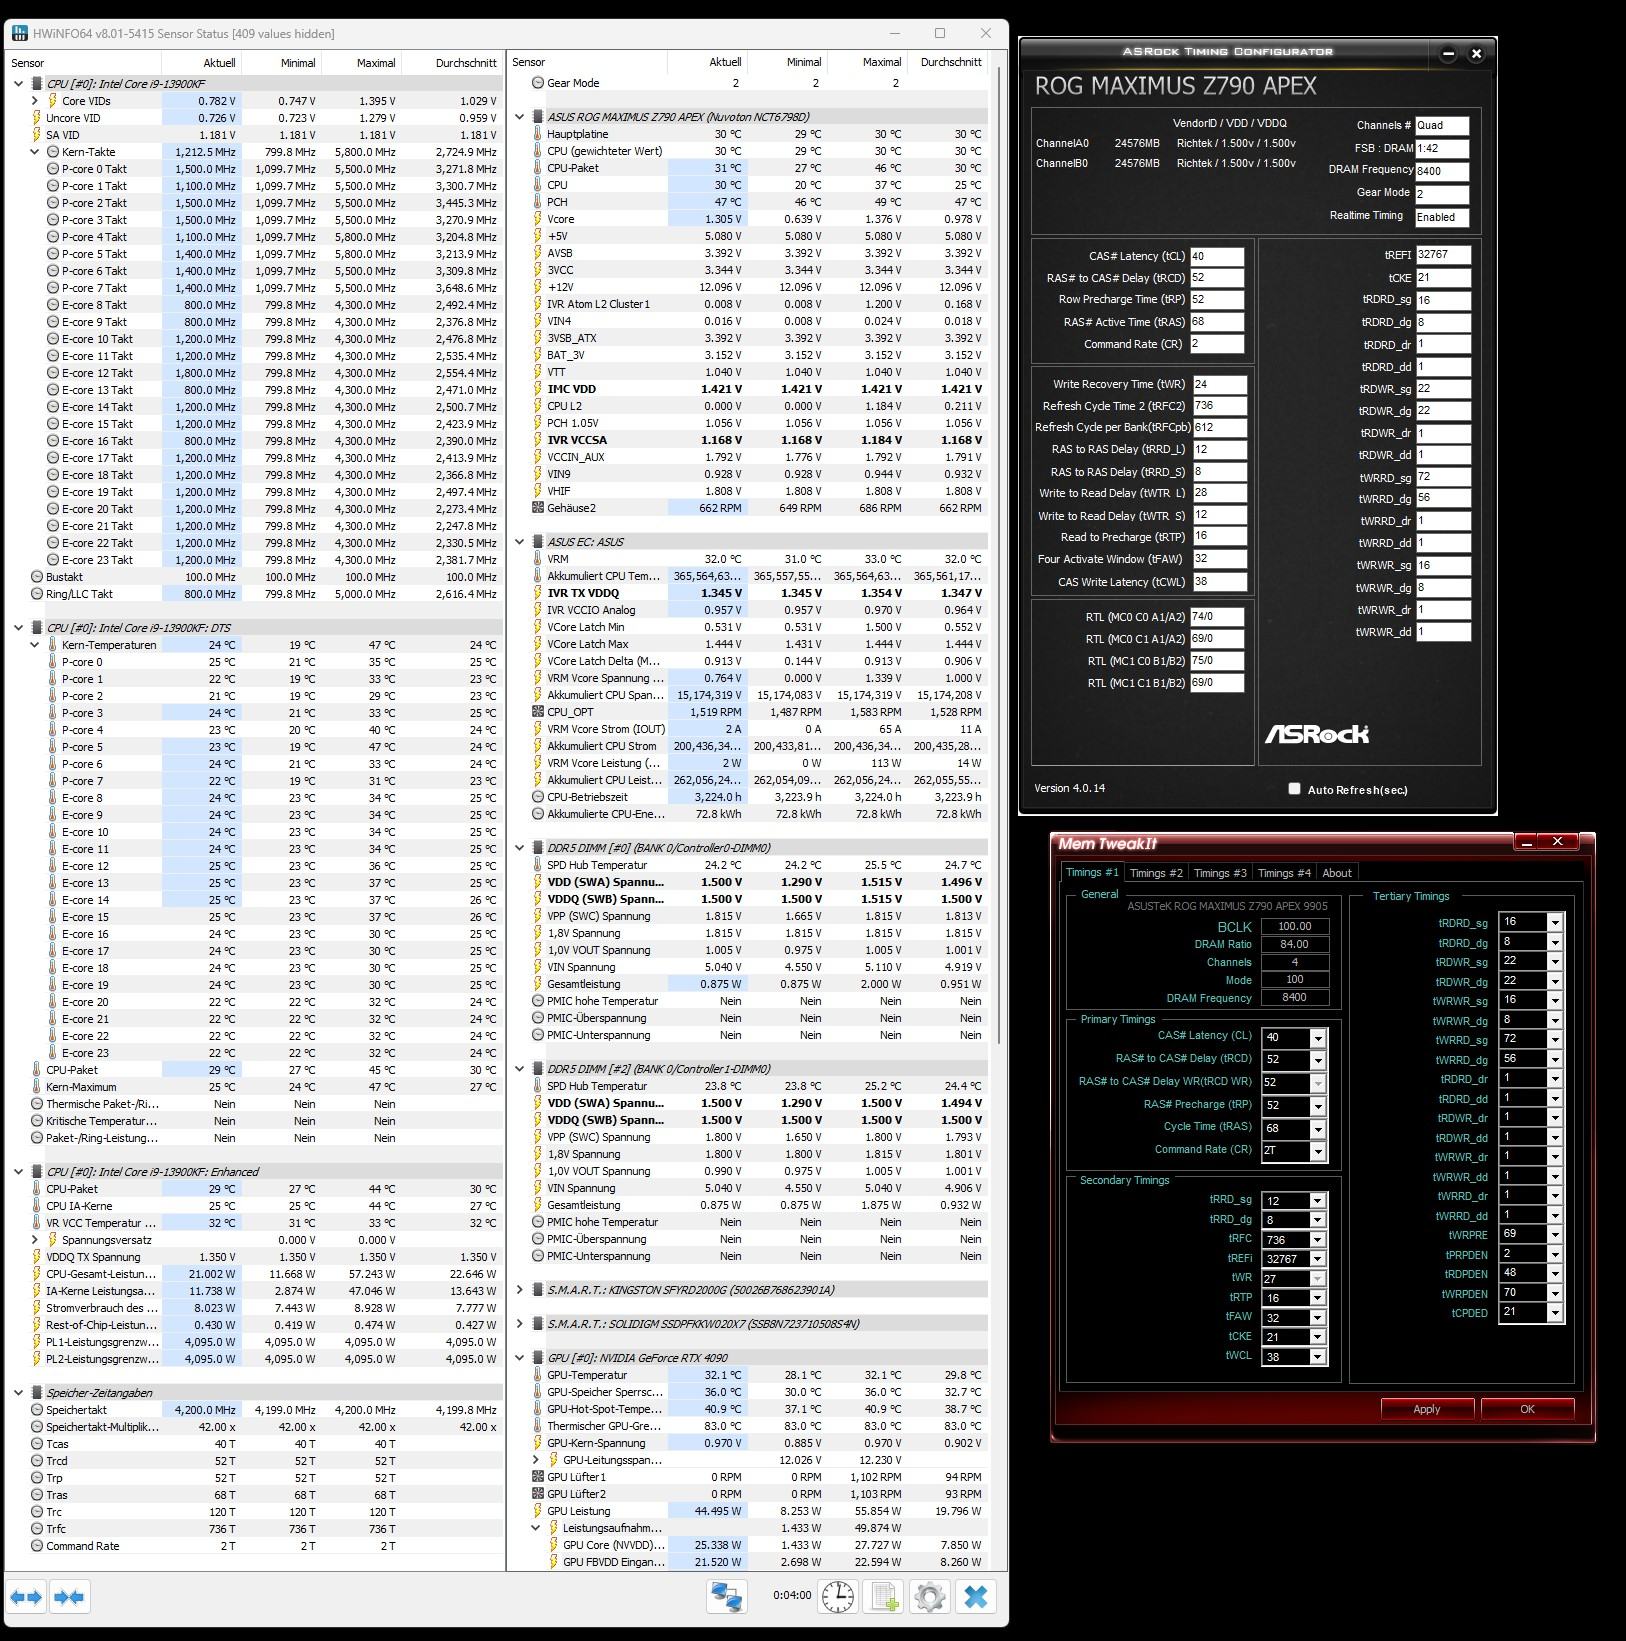Click chip icon of CPU [#0] Enhanced header

tap(37, 1172)
